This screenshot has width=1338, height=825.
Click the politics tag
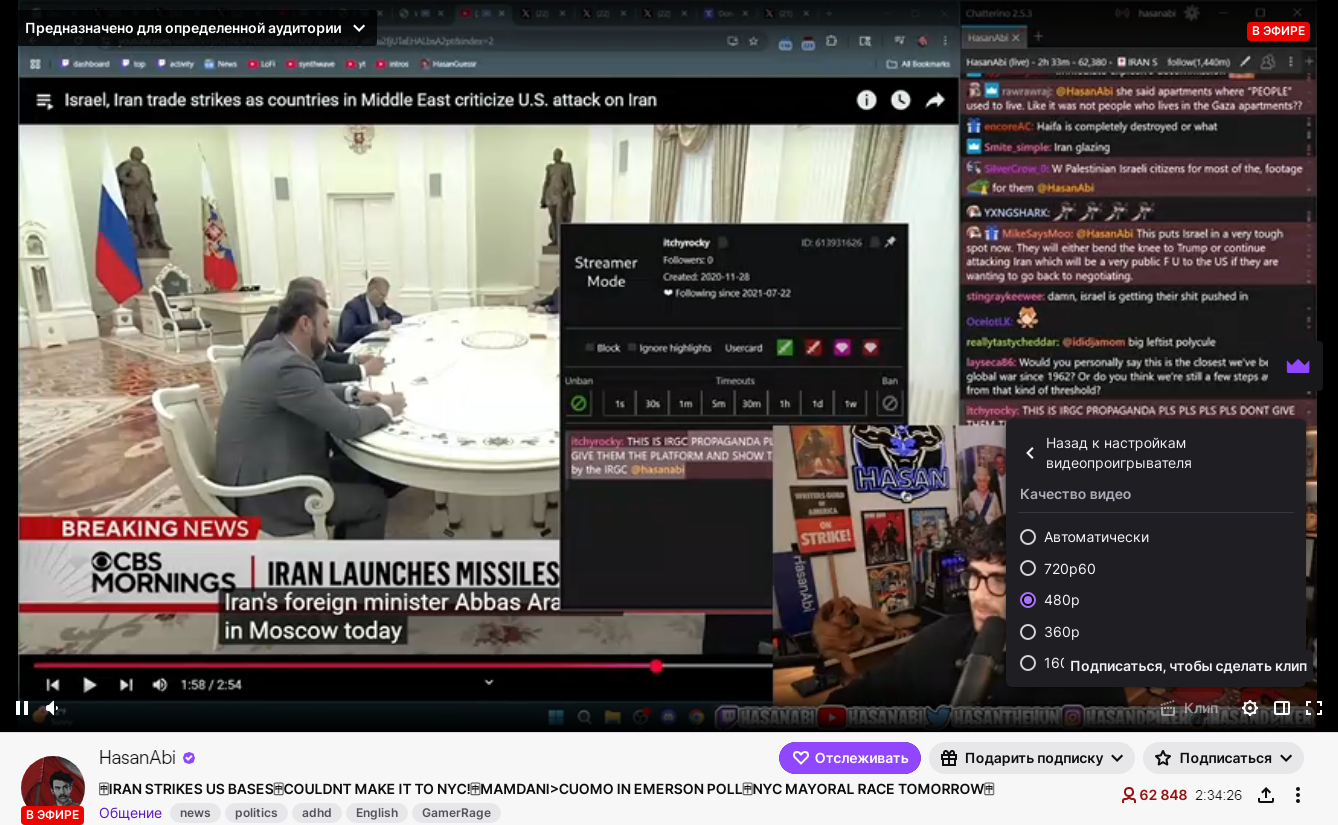pyautogui.click(x=256, y=813)
